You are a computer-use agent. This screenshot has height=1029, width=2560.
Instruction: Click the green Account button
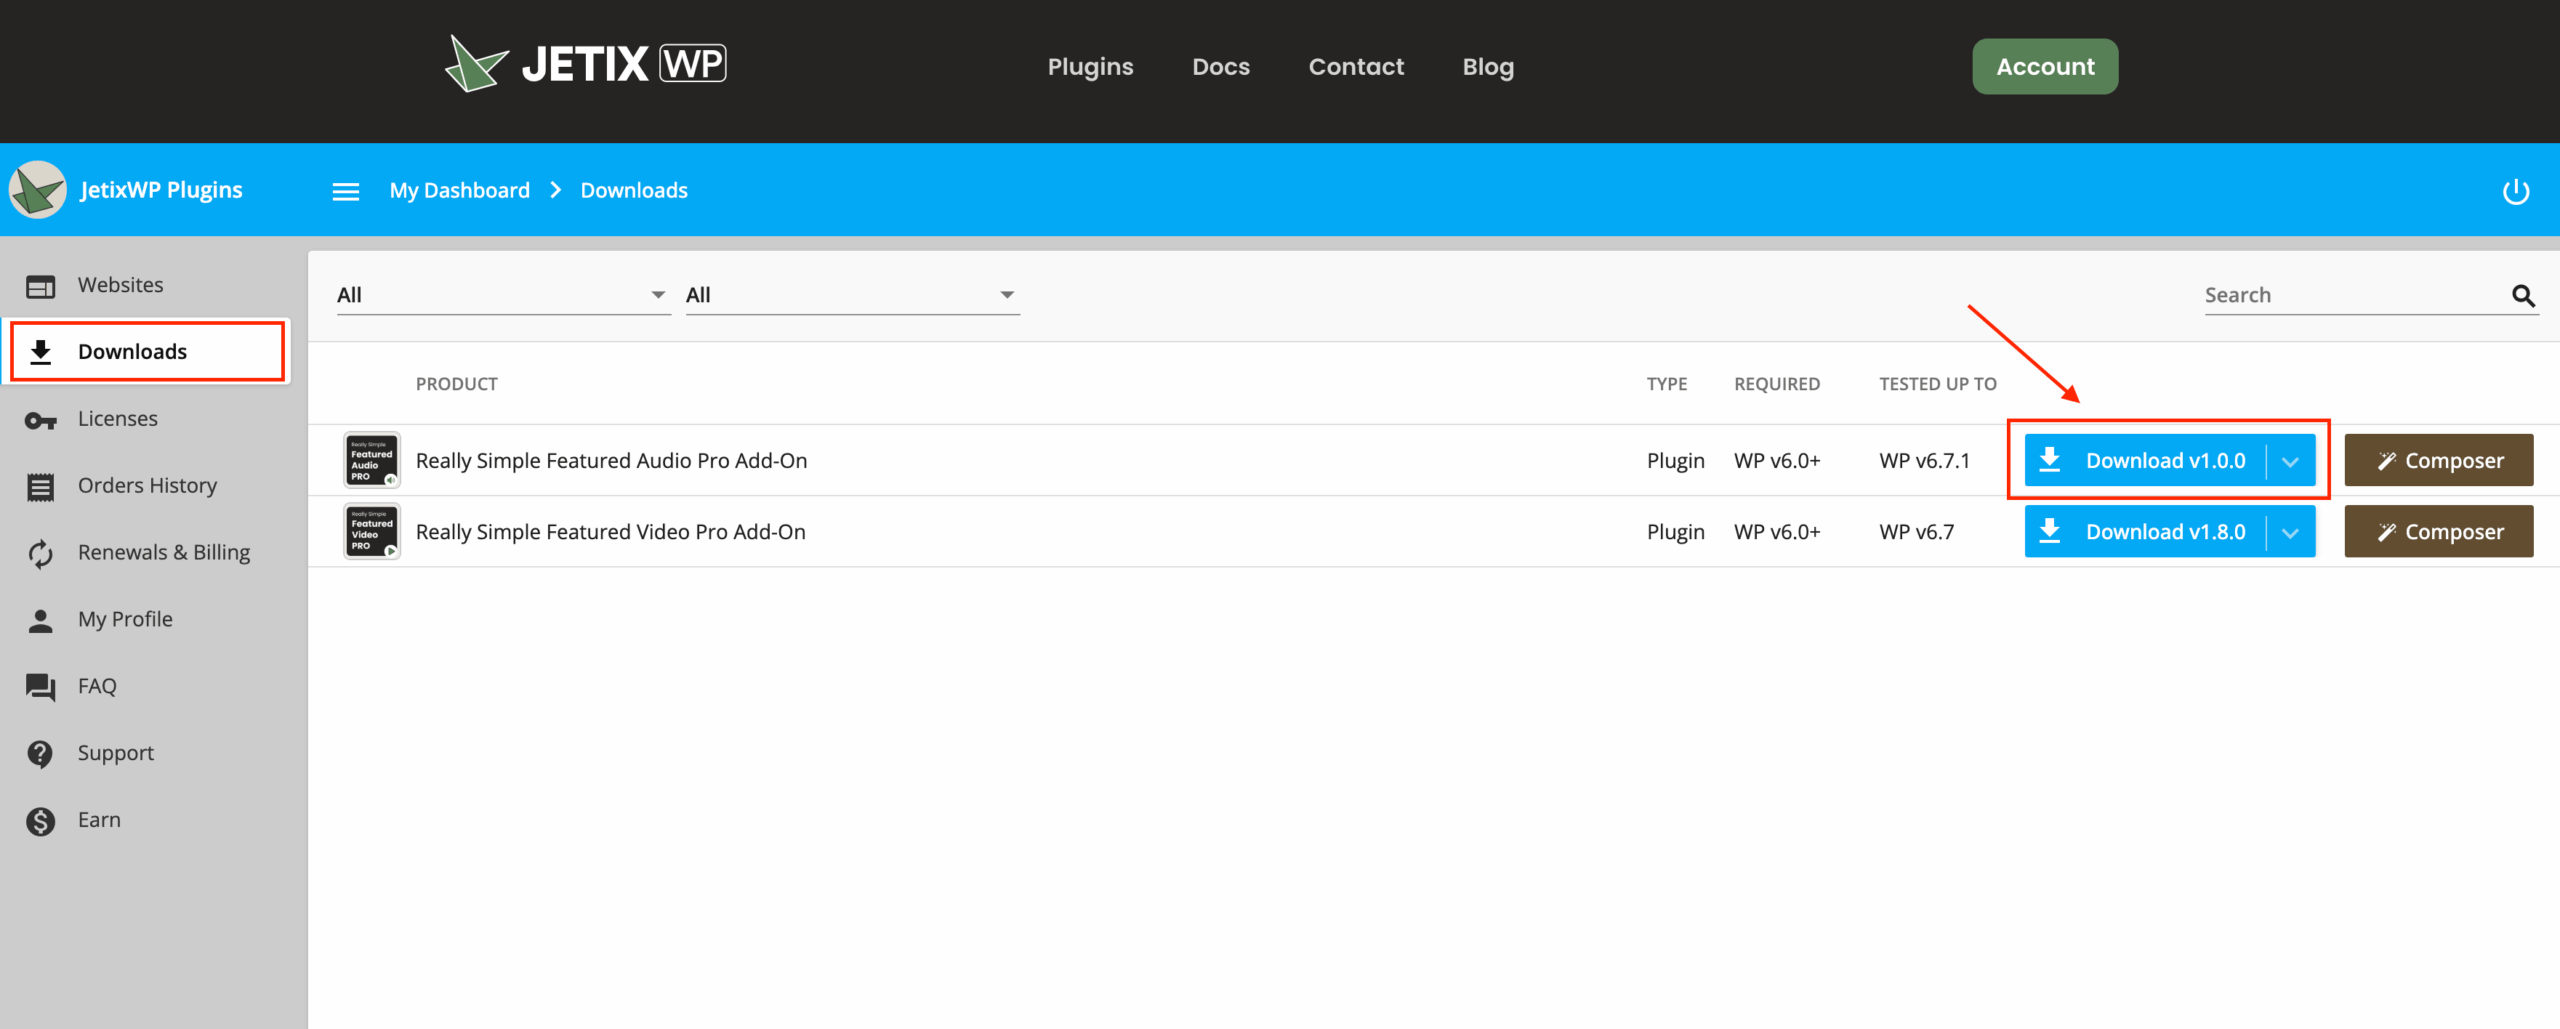[x=2045, y=67]
